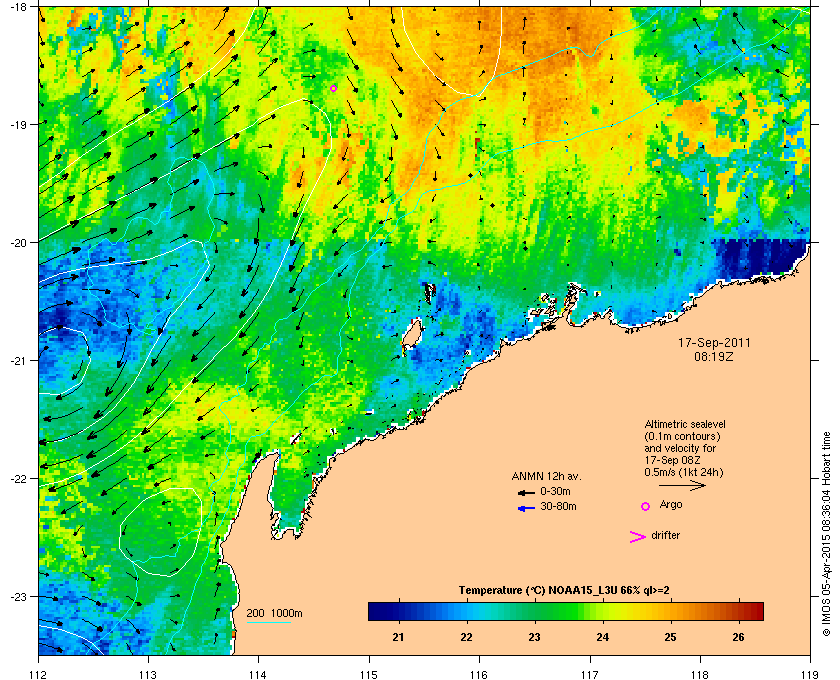Click the '0.5m/s (1kt 24h)' scale text
Image resolution: width=840 pixels, height=680 pixels.
pyautogui.click(x=684, y=472)
